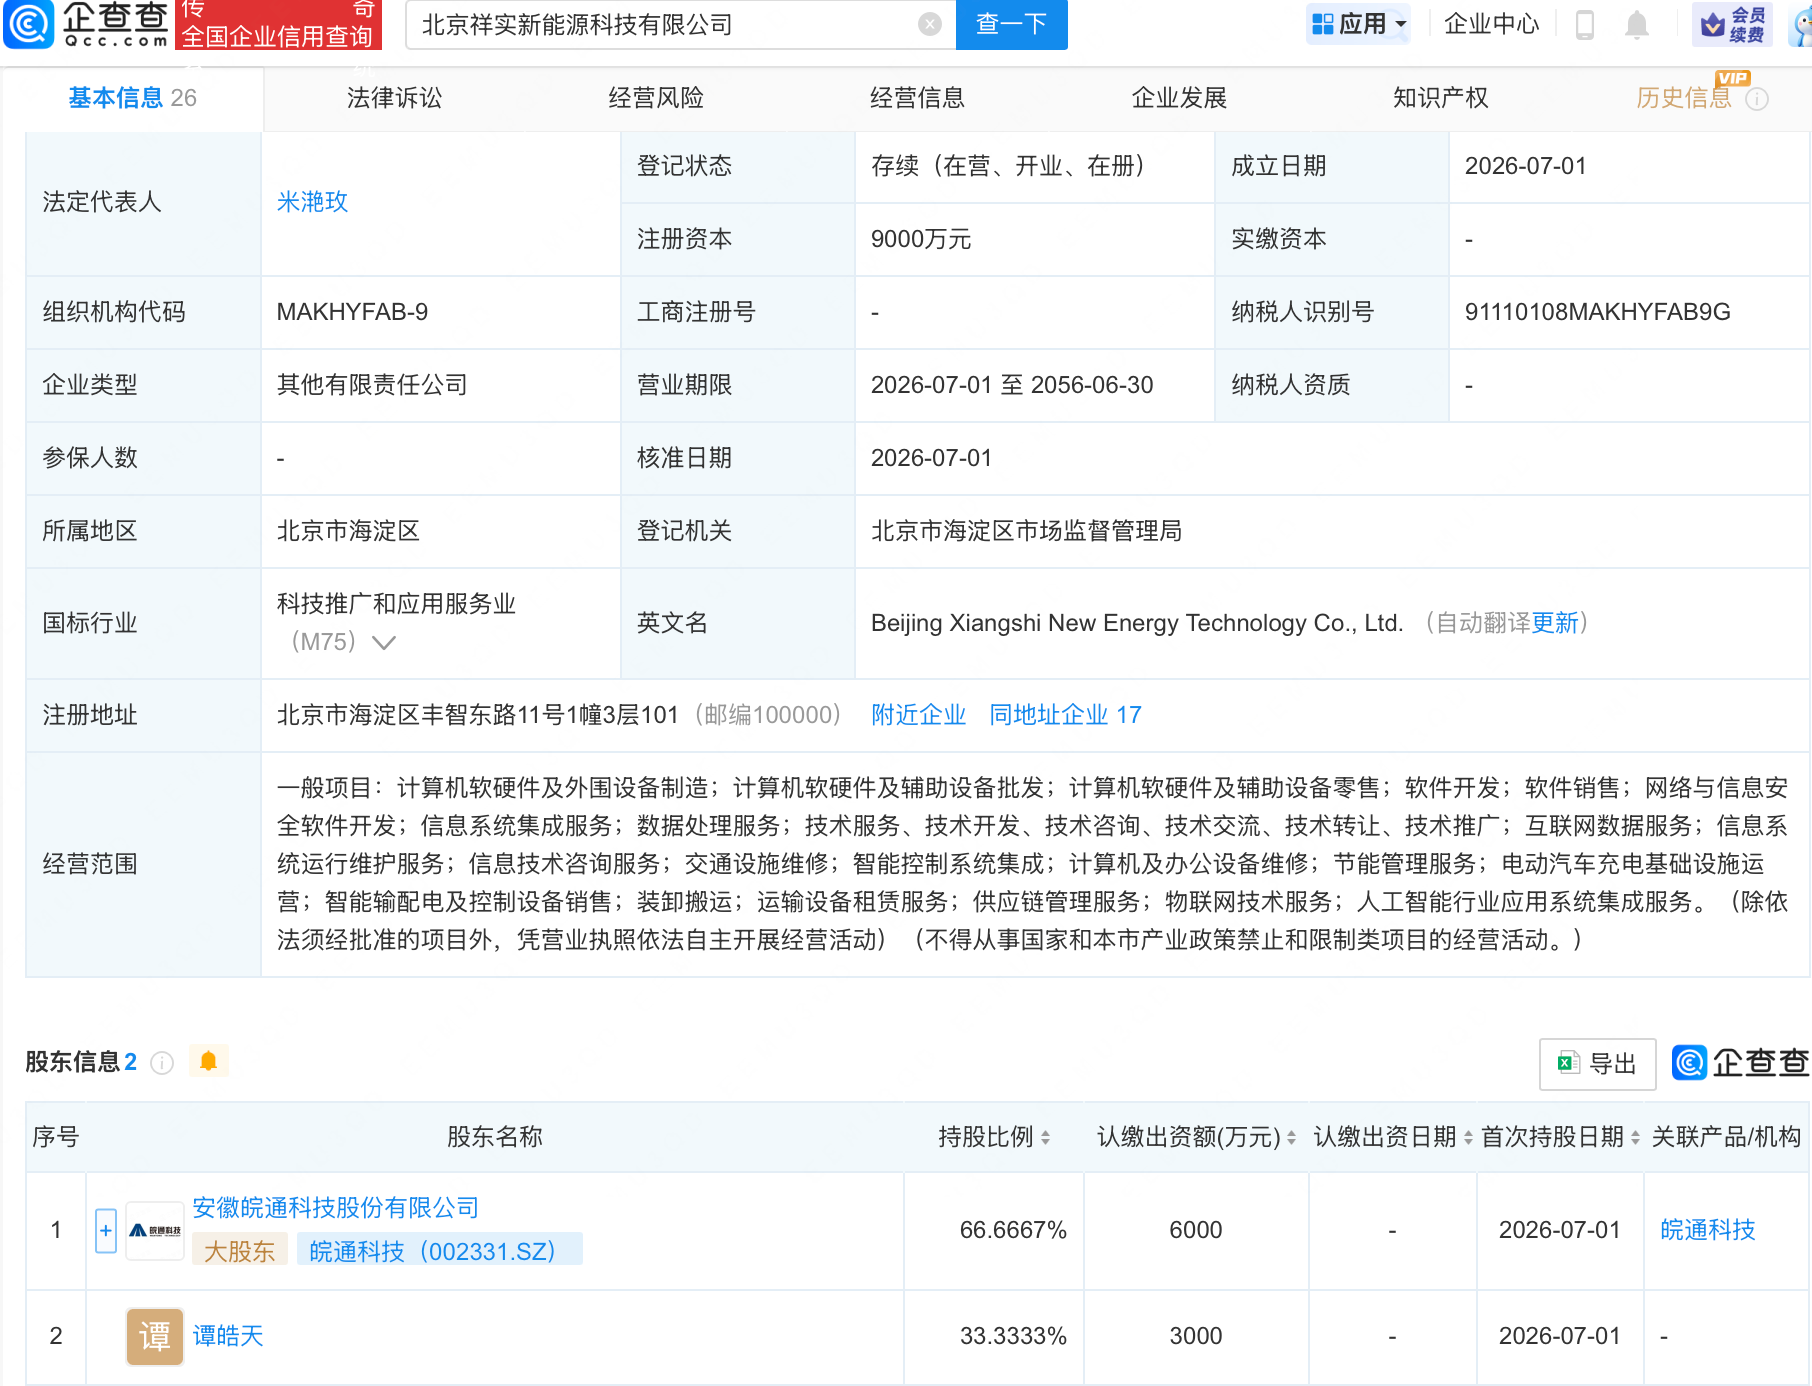
Task: Switch to 企业发展 tab
Action: pyautogui.click(x=1179, y=98)
